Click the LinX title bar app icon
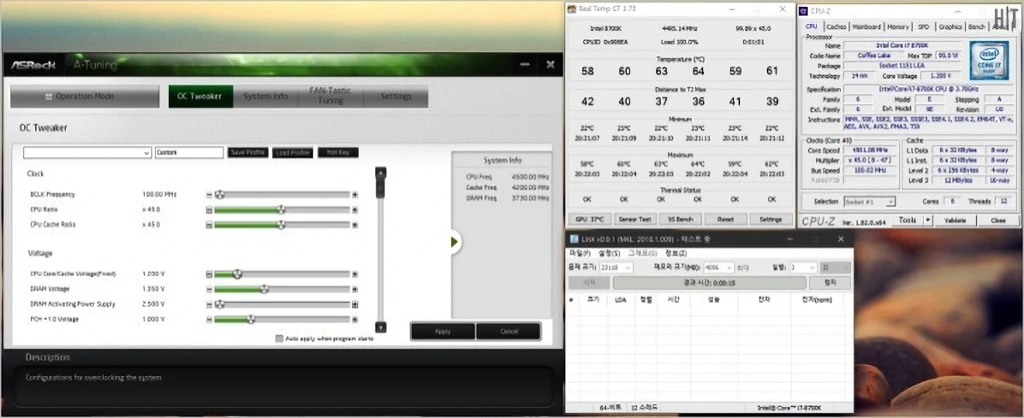This screenshot has width=1024, height=418. tap(574, 239)
